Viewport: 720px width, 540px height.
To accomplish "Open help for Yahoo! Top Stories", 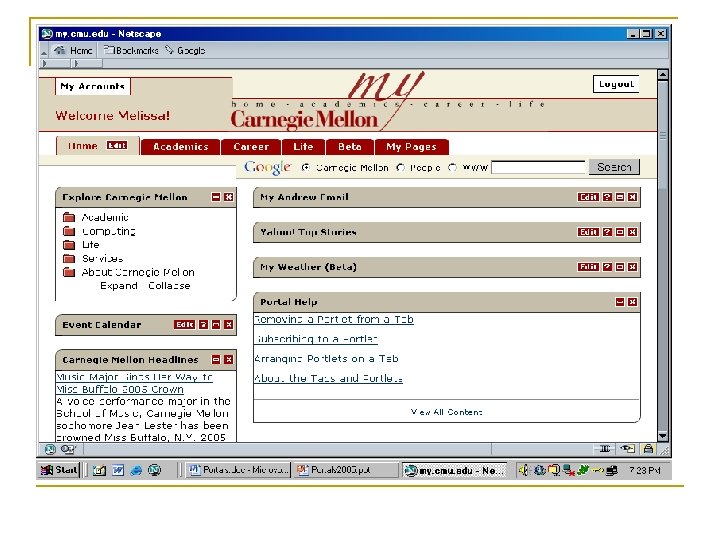I will coord(607,232).
